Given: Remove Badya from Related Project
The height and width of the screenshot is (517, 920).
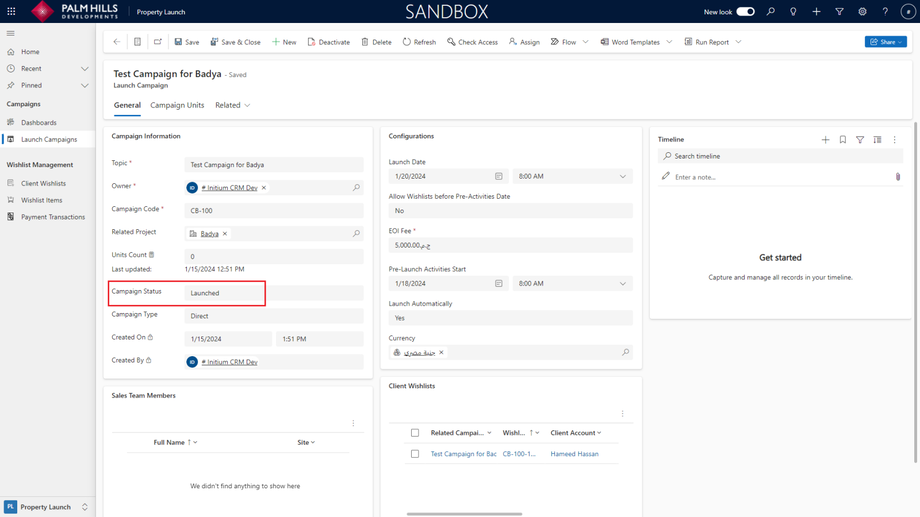Looking at the screenshot, I should coord(225,234).
